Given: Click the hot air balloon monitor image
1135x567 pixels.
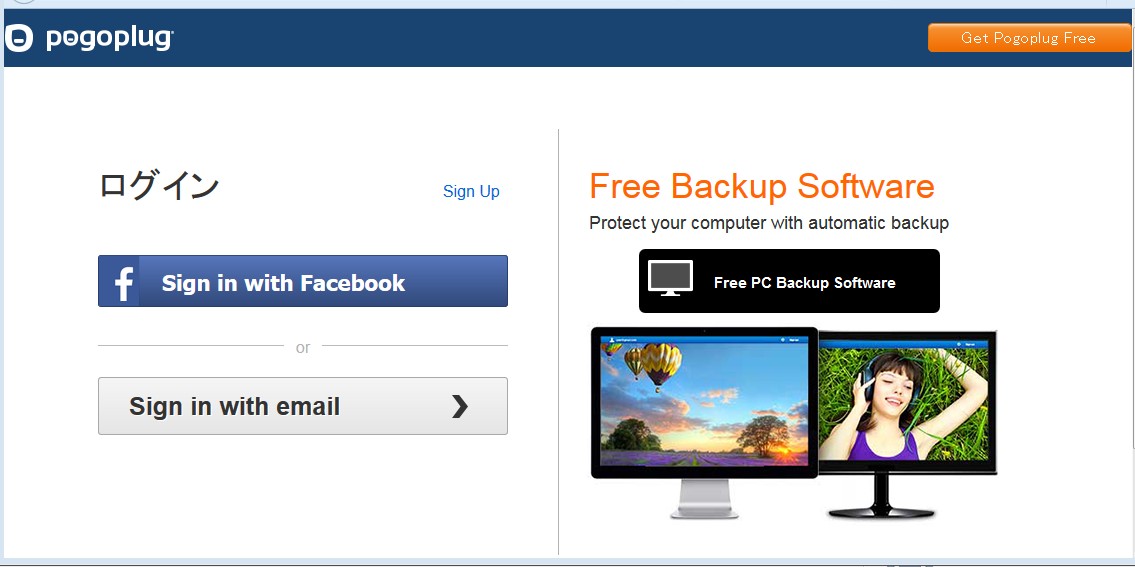Looking at the screenshot, I should tap(704, 403).
